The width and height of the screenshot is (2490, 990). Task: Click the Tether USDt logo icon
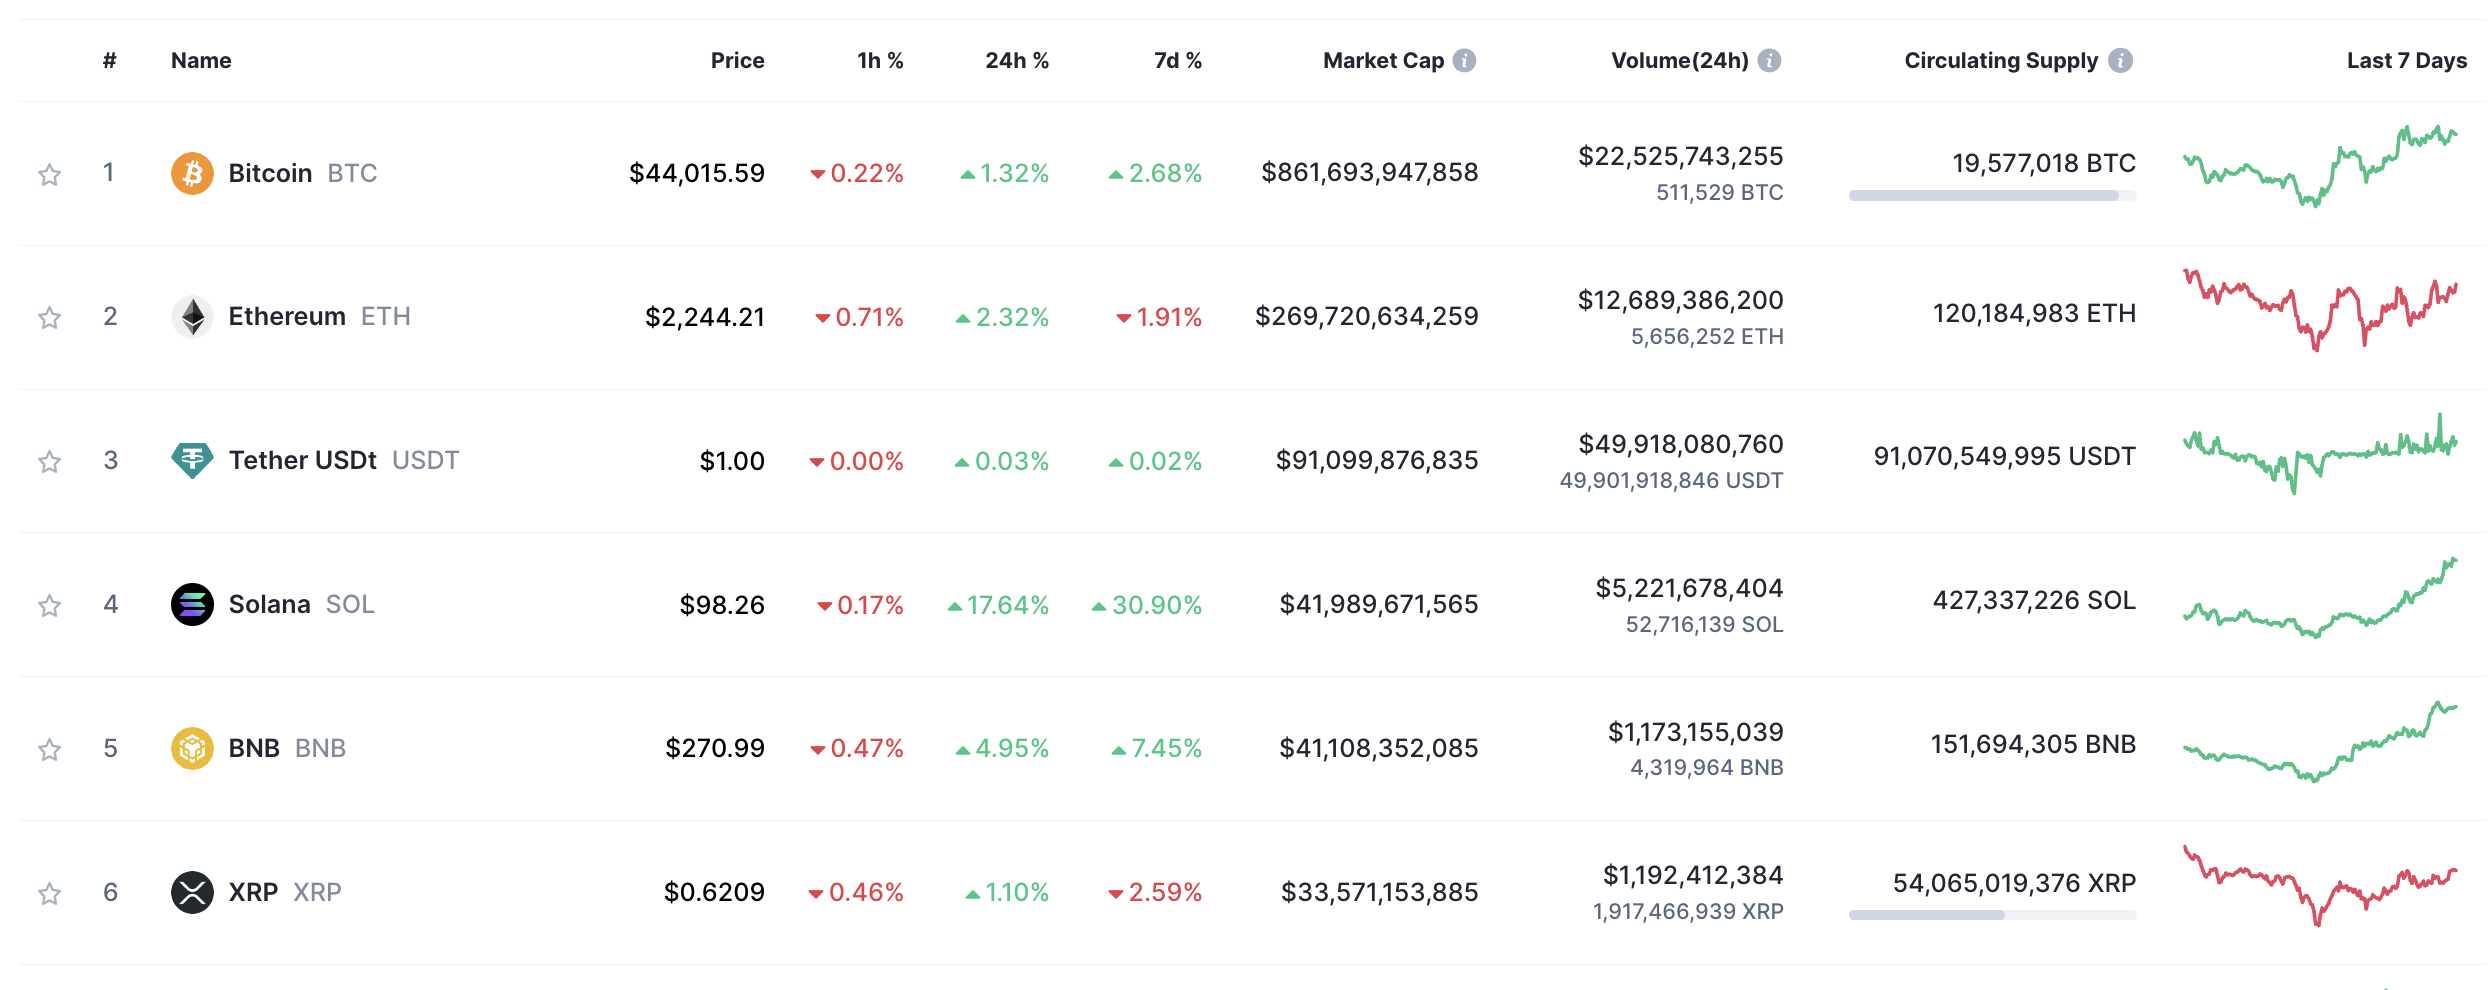pos(192,460)
